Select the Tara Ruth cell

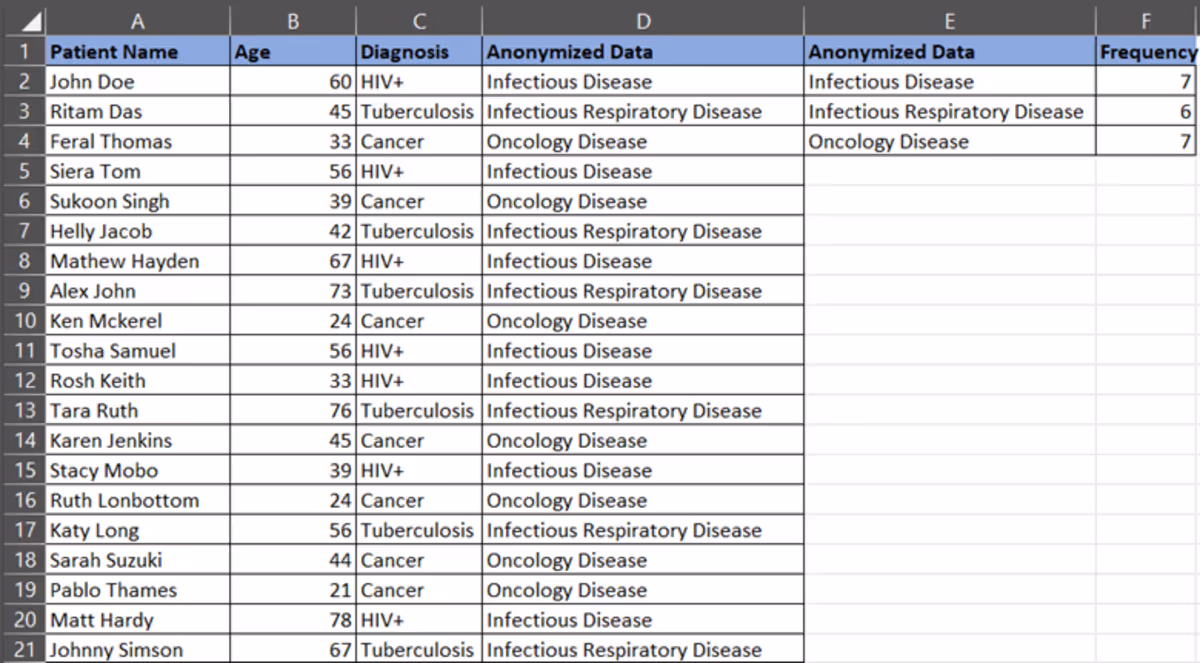(138, 411)
